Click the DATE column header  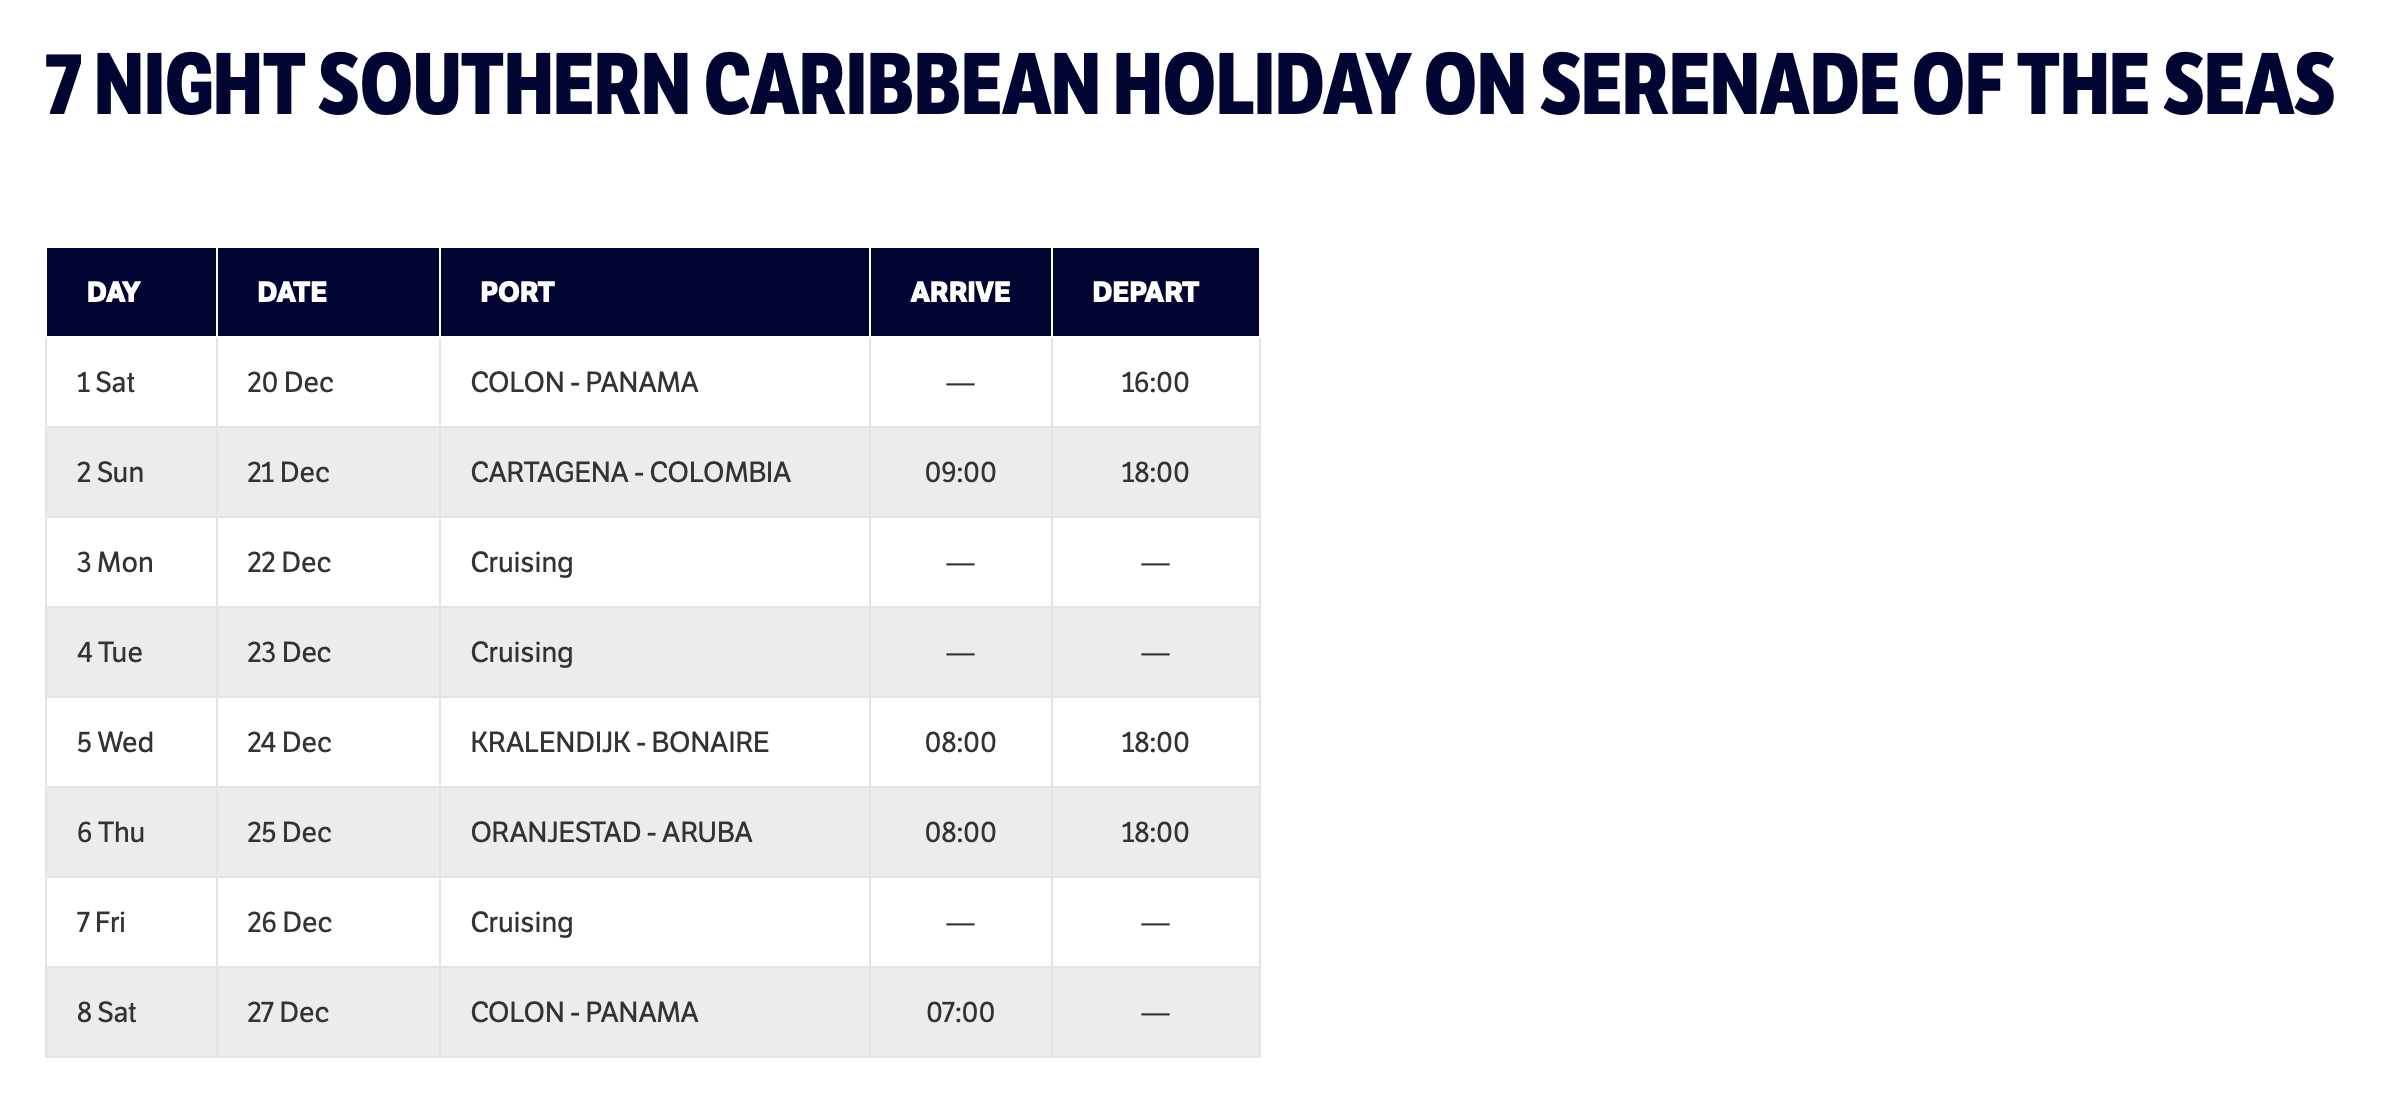tap(292, 292)
